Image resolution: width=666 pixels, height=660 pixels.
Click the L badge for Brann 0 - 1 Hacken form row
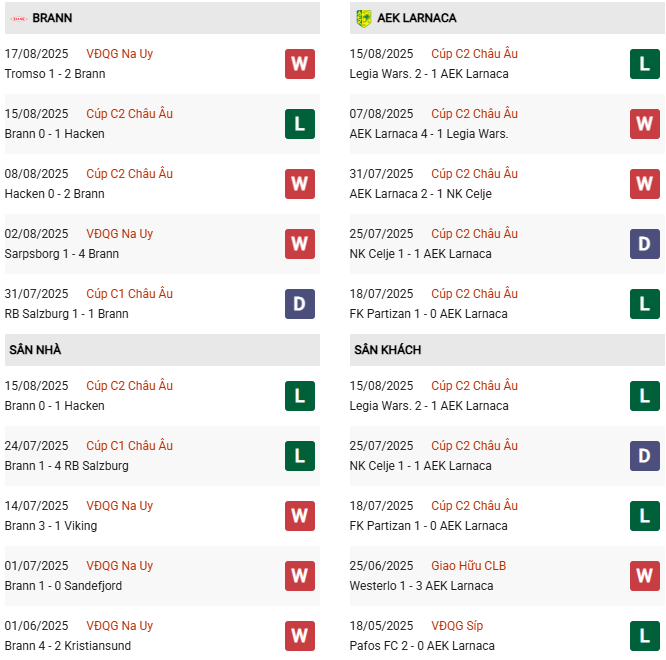299,124
